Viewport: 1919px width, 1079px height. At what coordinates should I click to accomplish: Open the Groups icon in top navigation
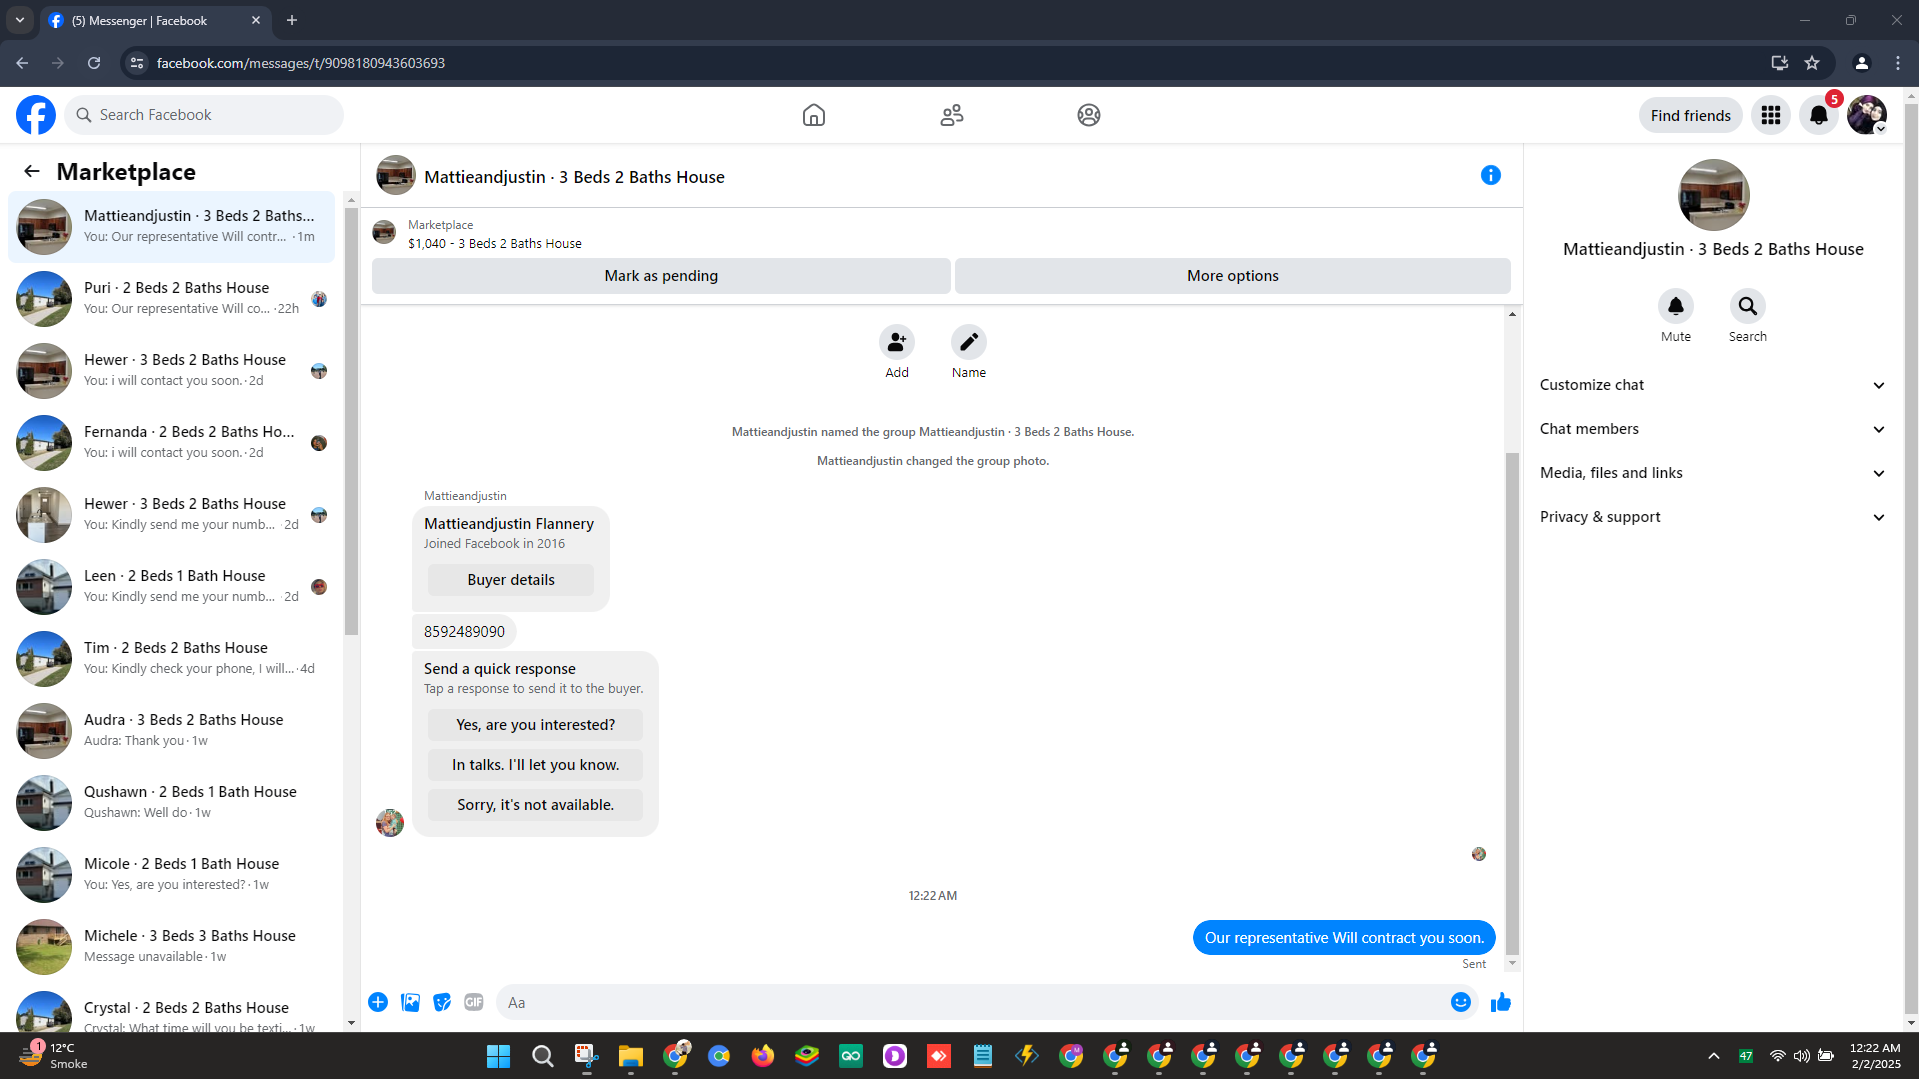coord(1089,115)
